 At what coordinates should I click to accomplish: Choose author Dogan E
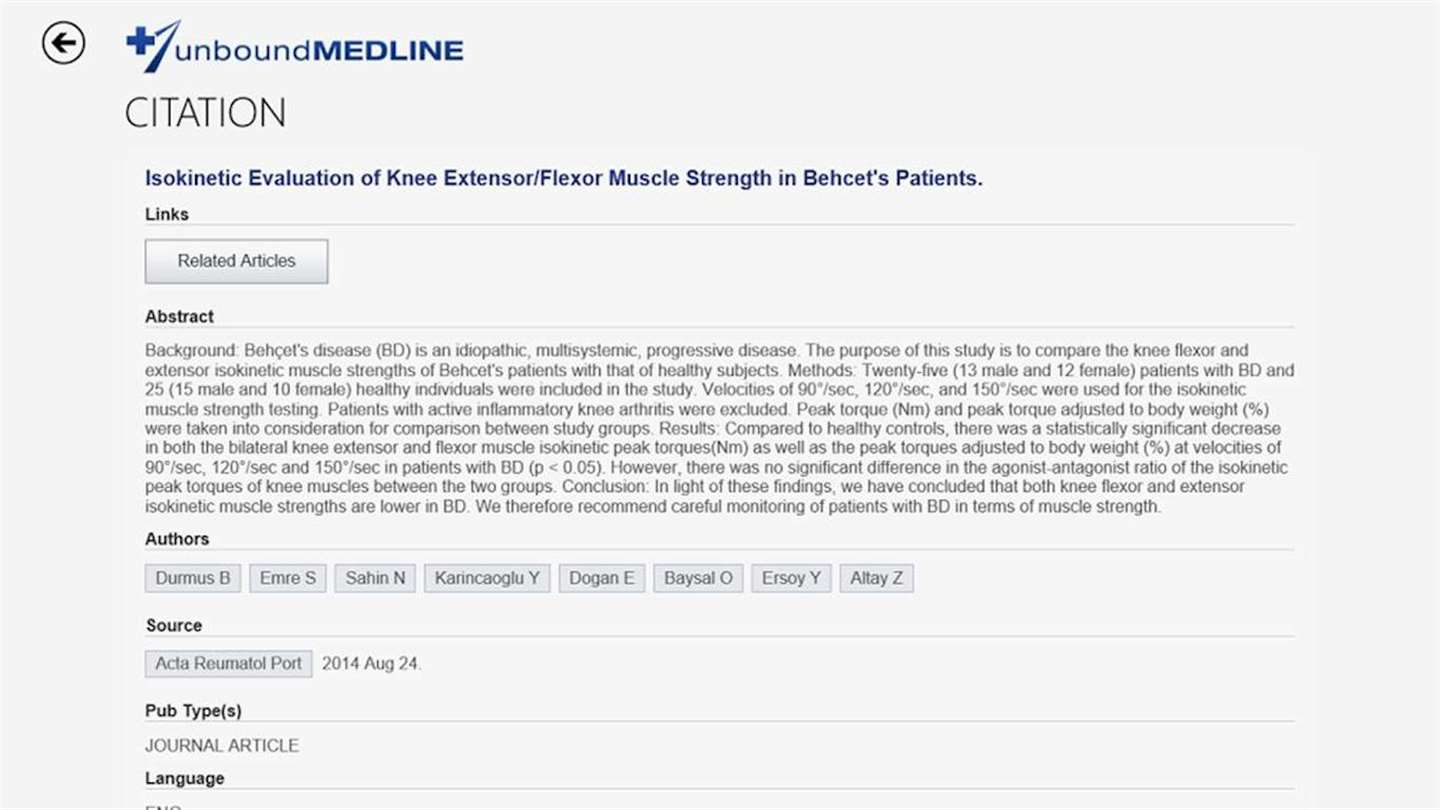[602, 578]
